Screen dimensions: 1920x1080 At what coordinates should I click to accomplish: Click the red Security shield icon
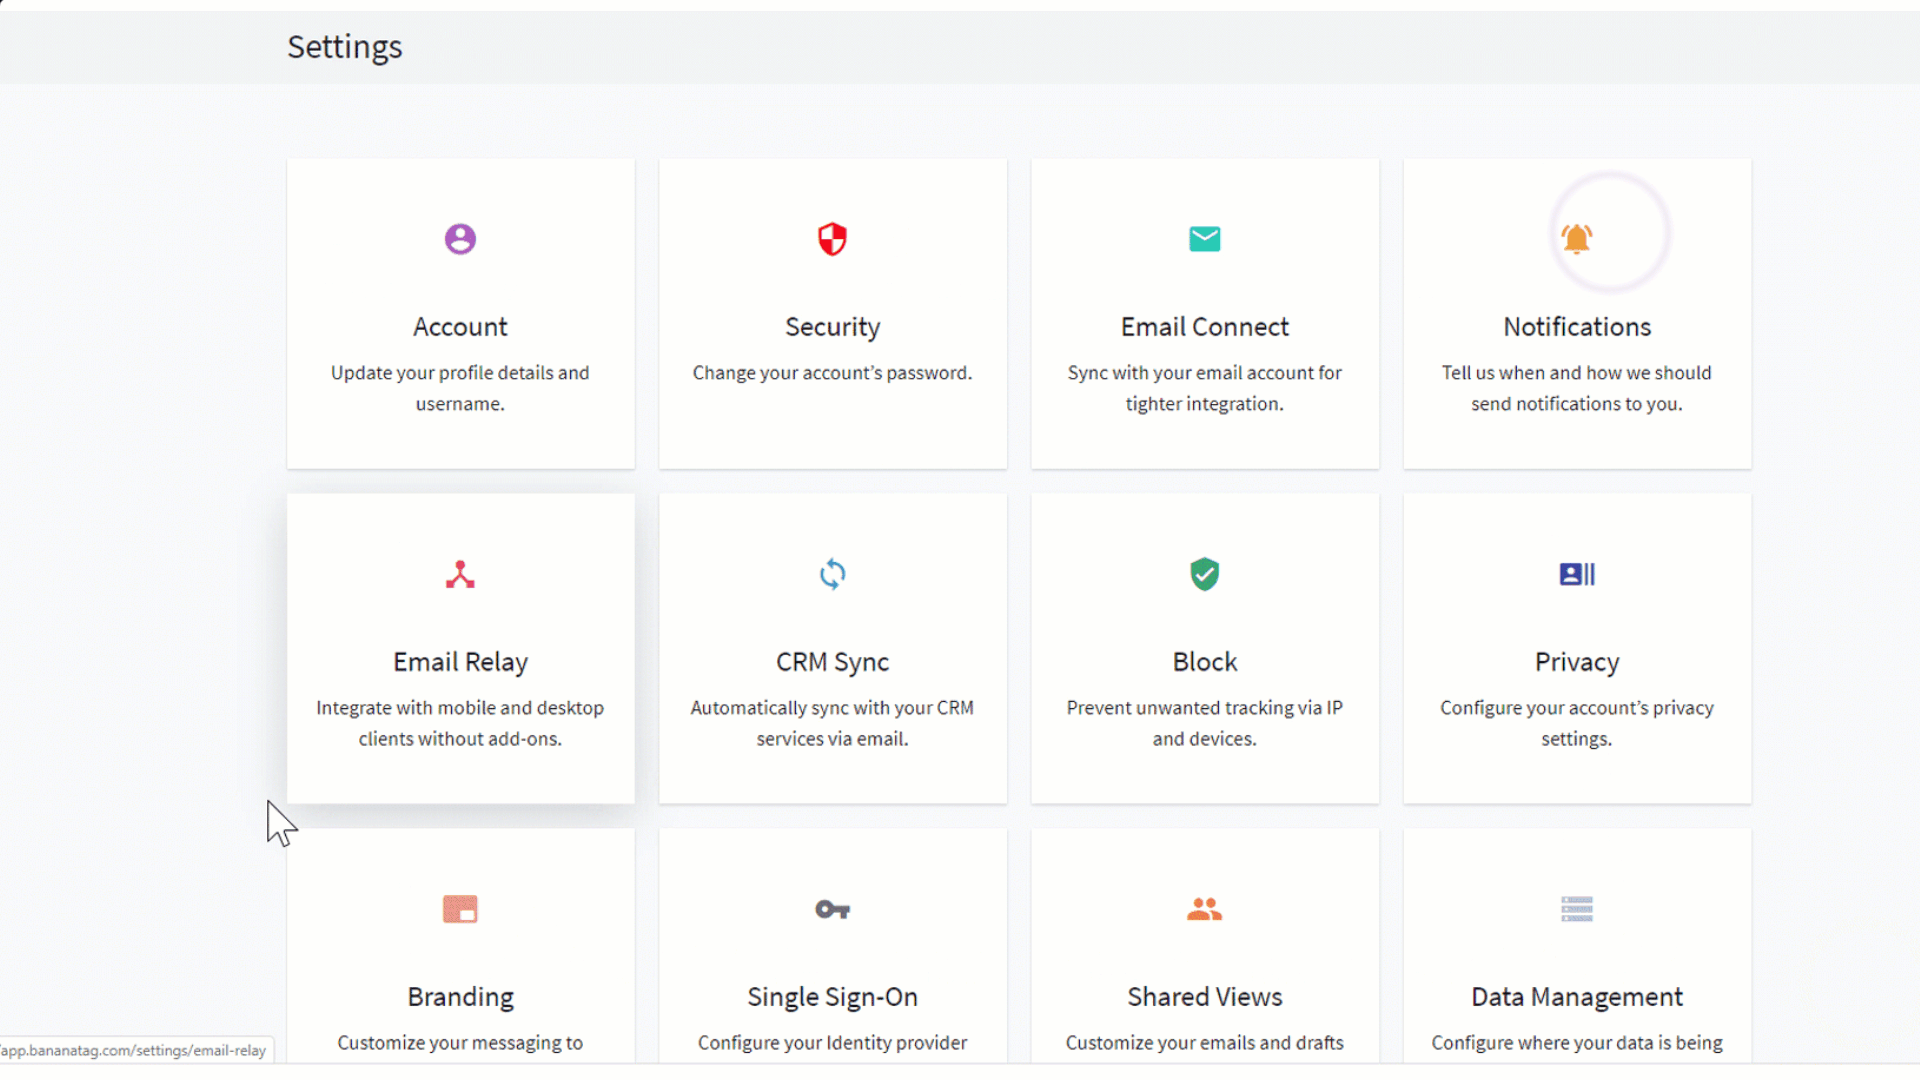832,239
